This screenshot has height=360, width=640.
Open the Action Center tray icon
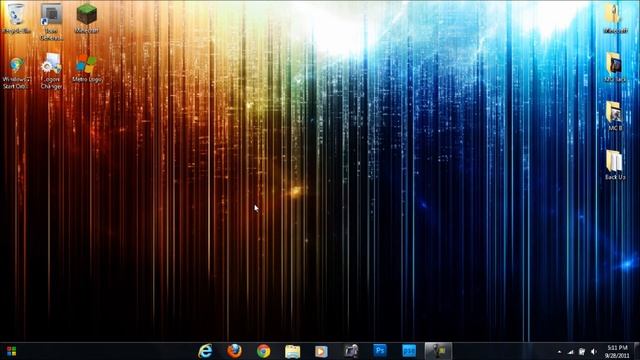[582, 352]
